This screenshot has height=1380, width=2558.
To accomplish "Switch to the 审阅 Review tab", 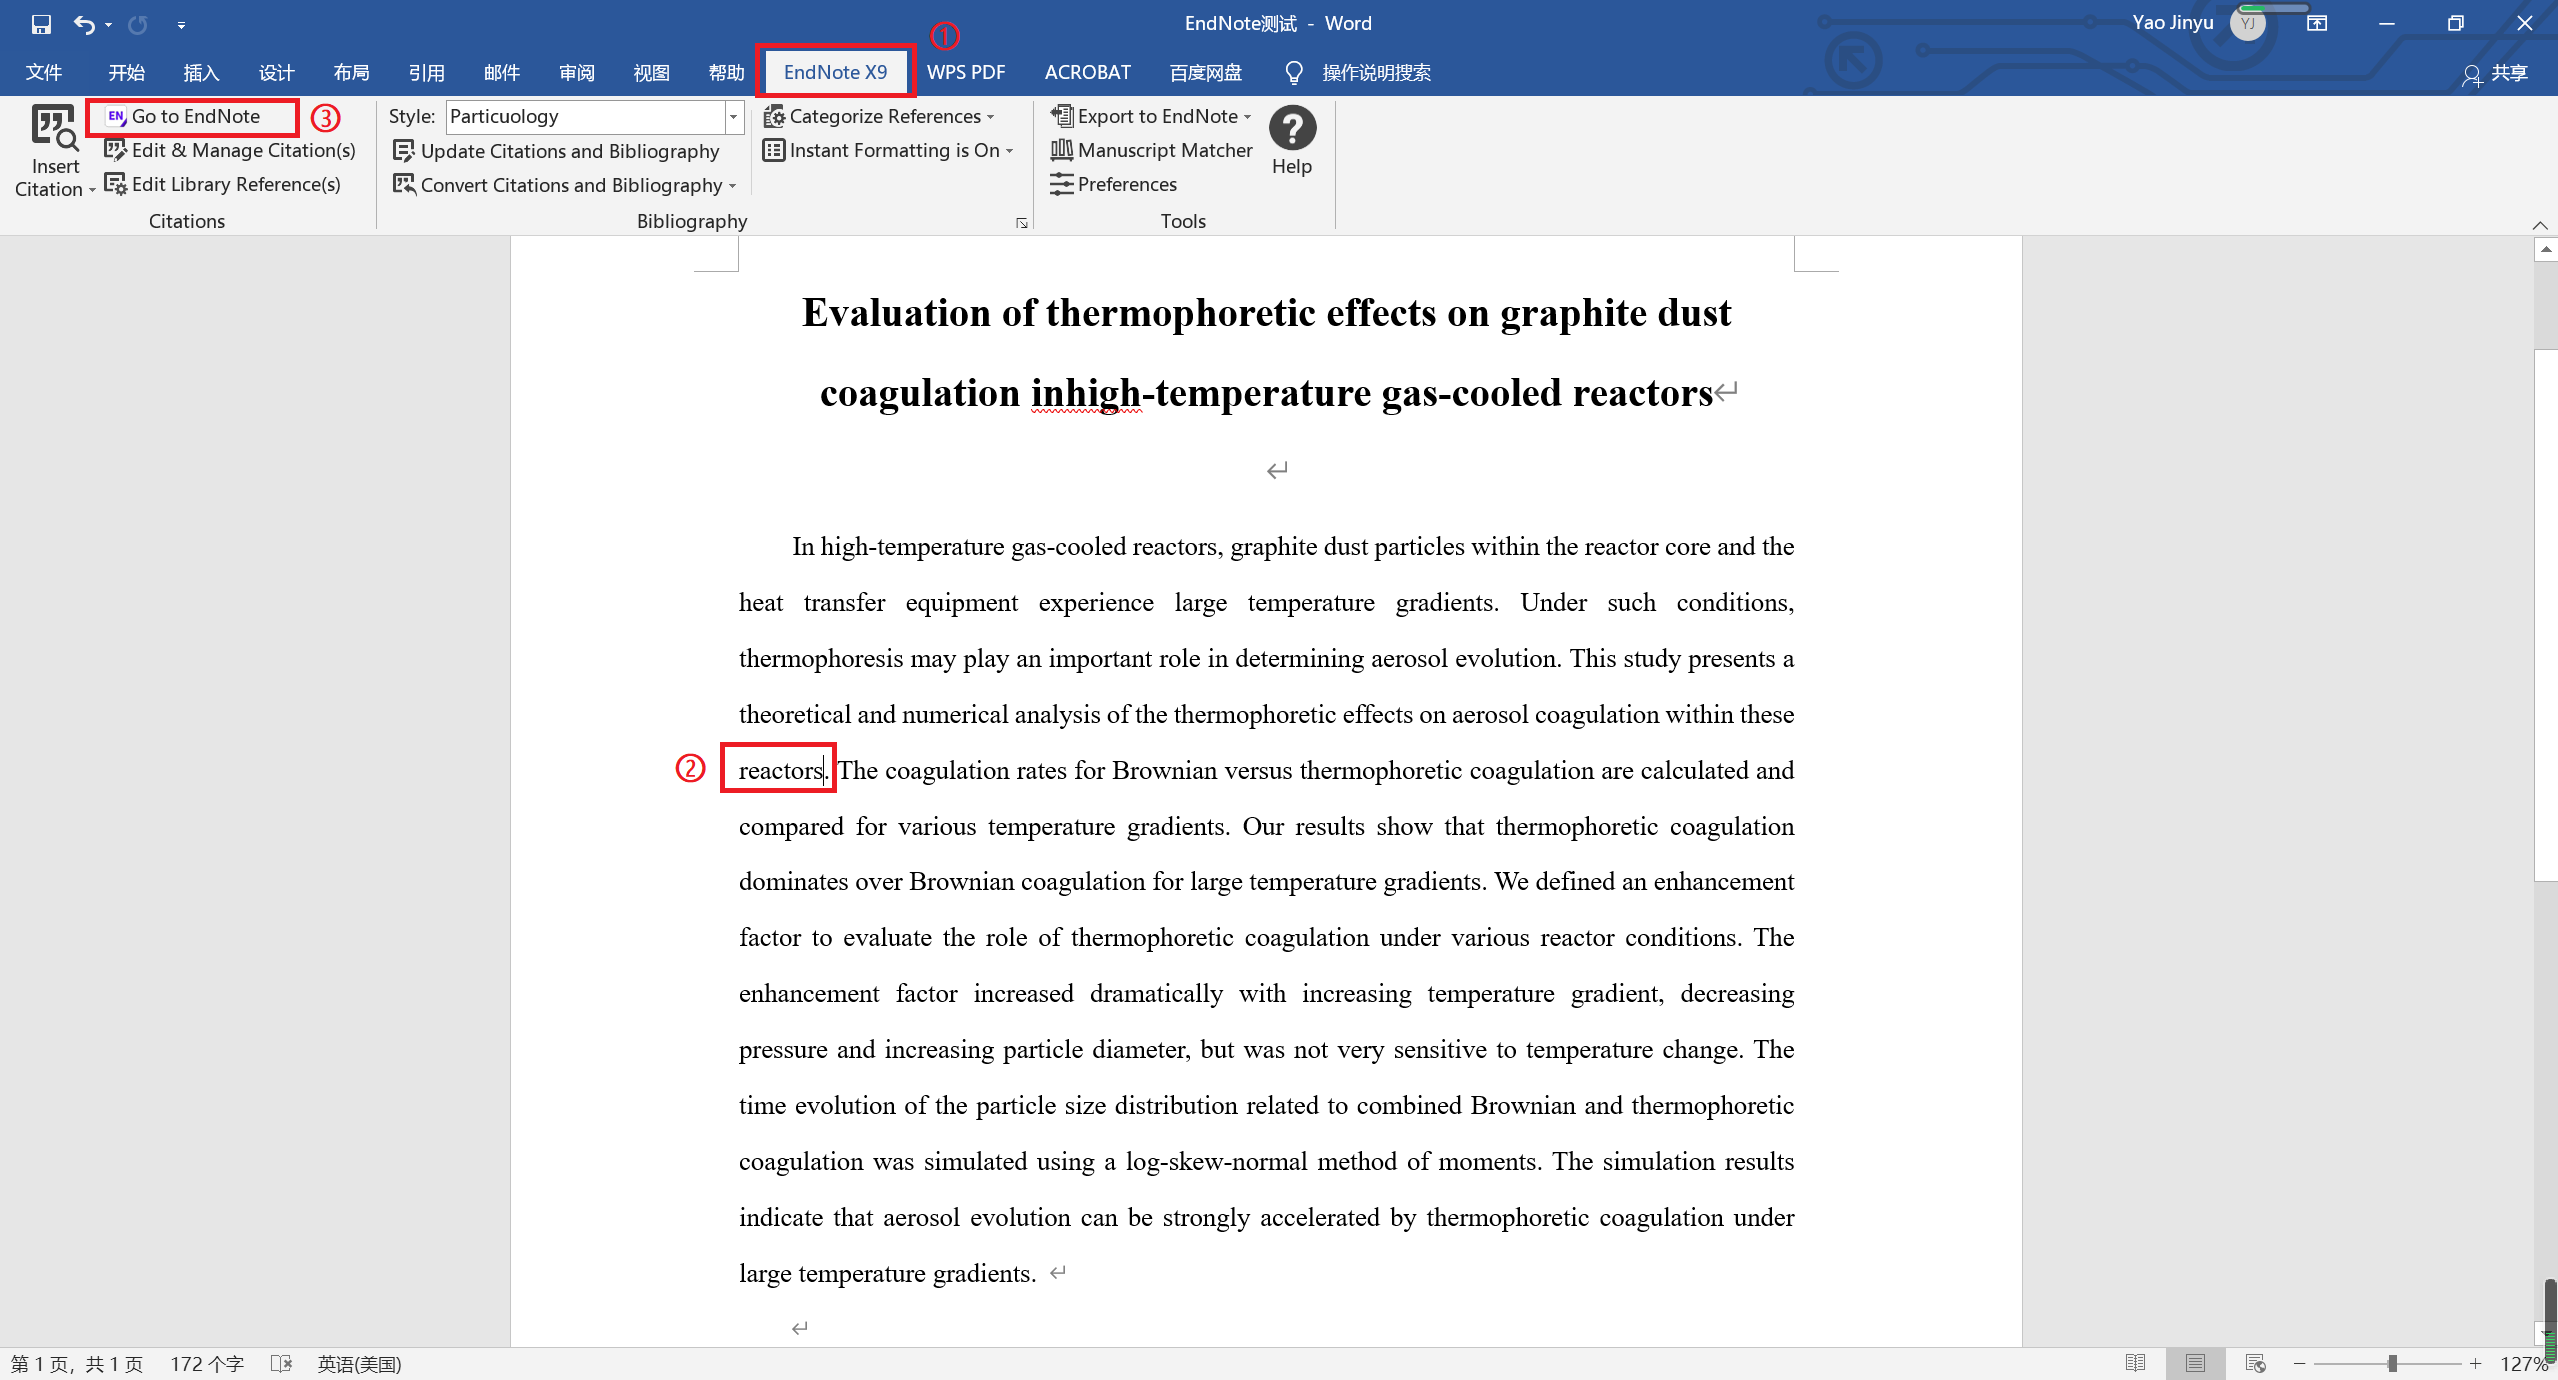I will 576,72.
